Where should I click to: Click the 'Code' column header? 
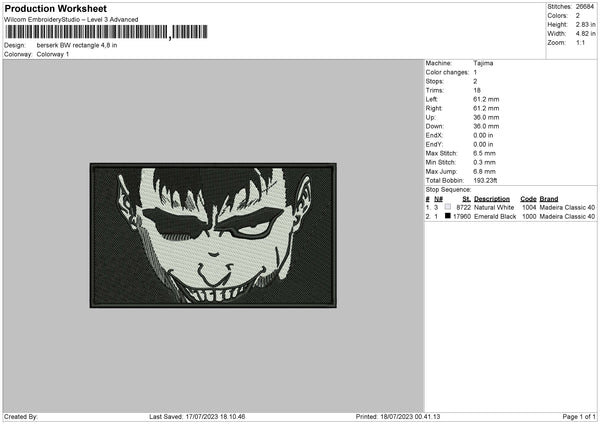[528, 199]
